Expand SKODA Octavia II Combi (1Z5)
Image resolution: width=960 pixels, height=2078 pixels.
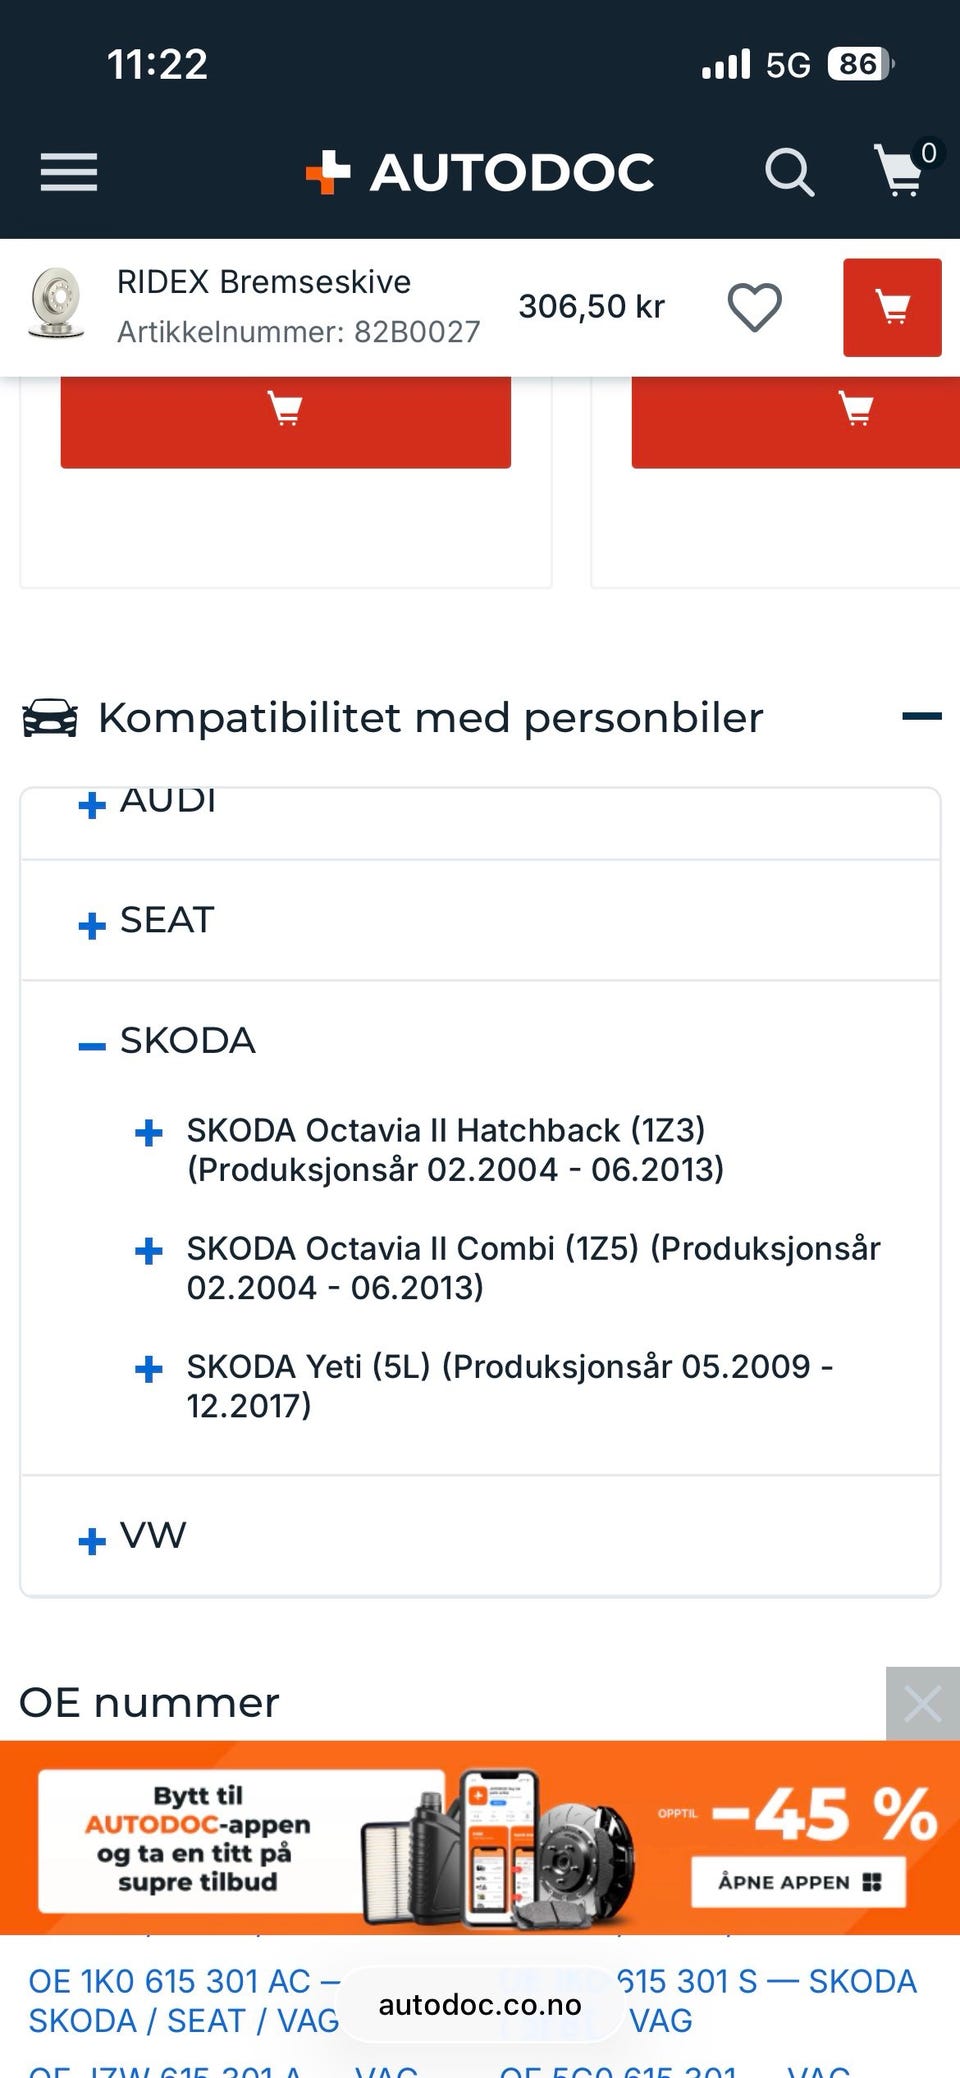pyautogui.click(x=149, y=1251)
